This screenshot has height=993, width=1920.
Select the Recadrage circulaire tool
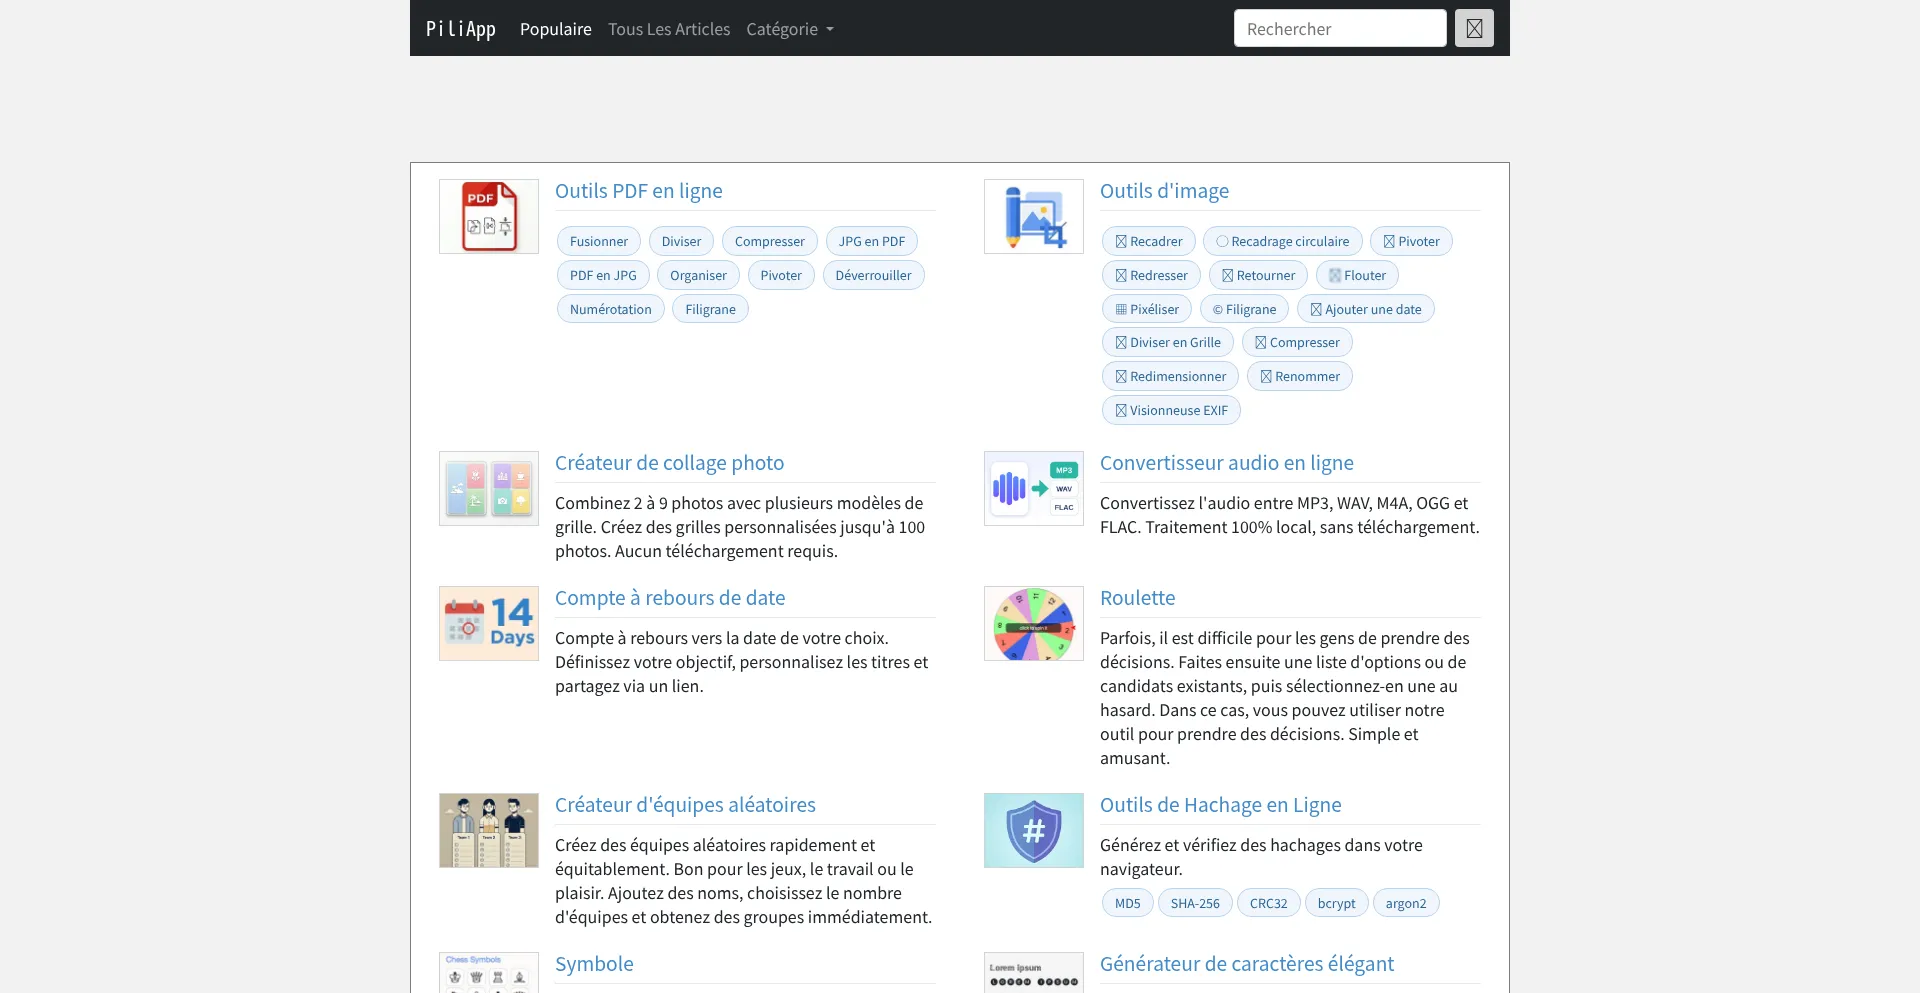click(1283, 241)
